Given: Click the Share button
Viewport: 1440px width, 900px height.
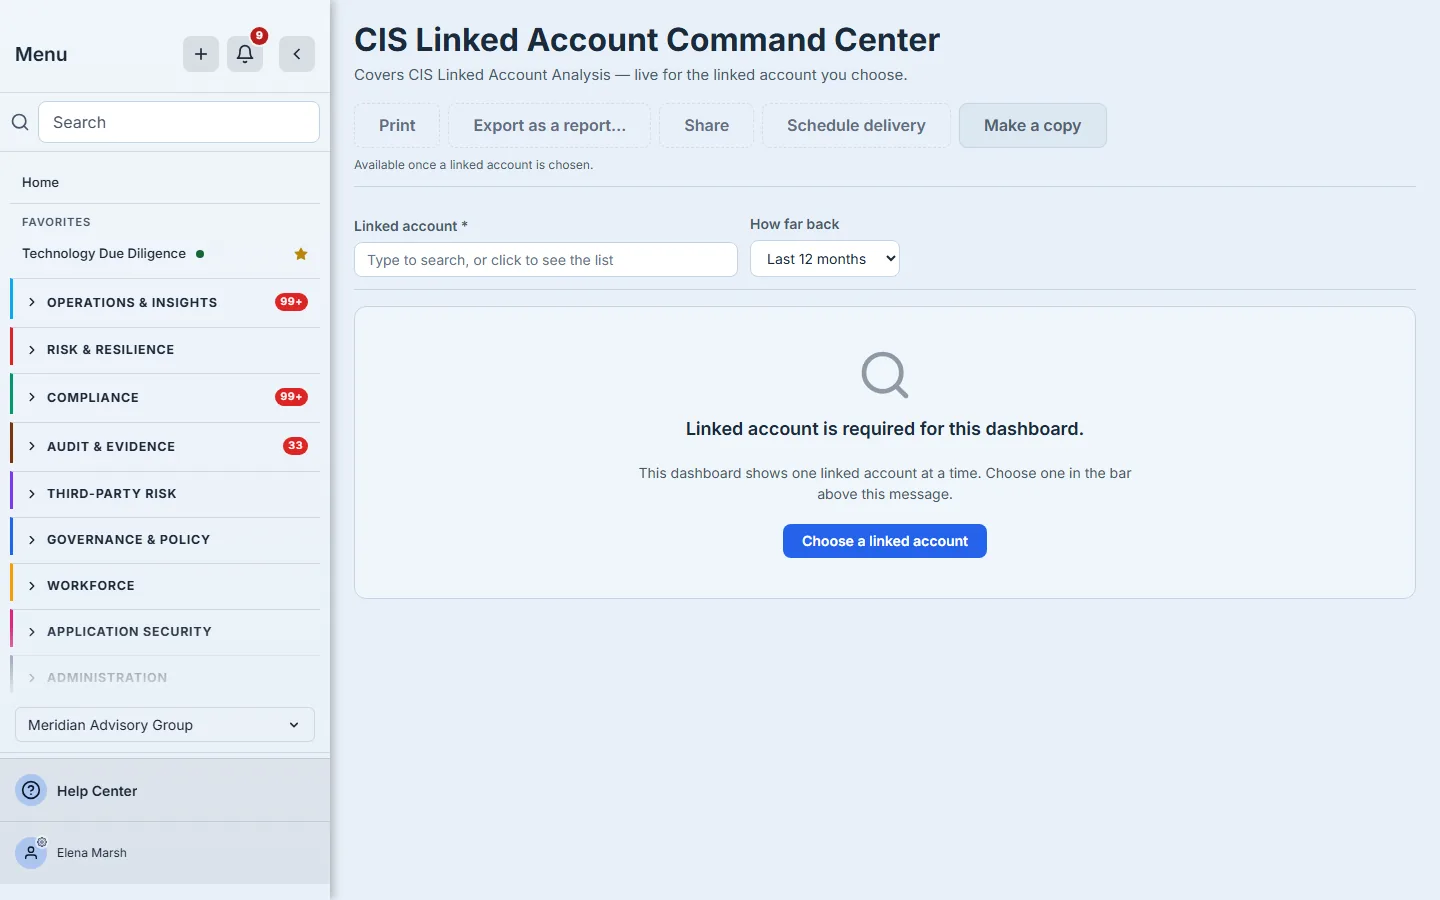Looking at the screenshot, I should [x=706, y=125].
